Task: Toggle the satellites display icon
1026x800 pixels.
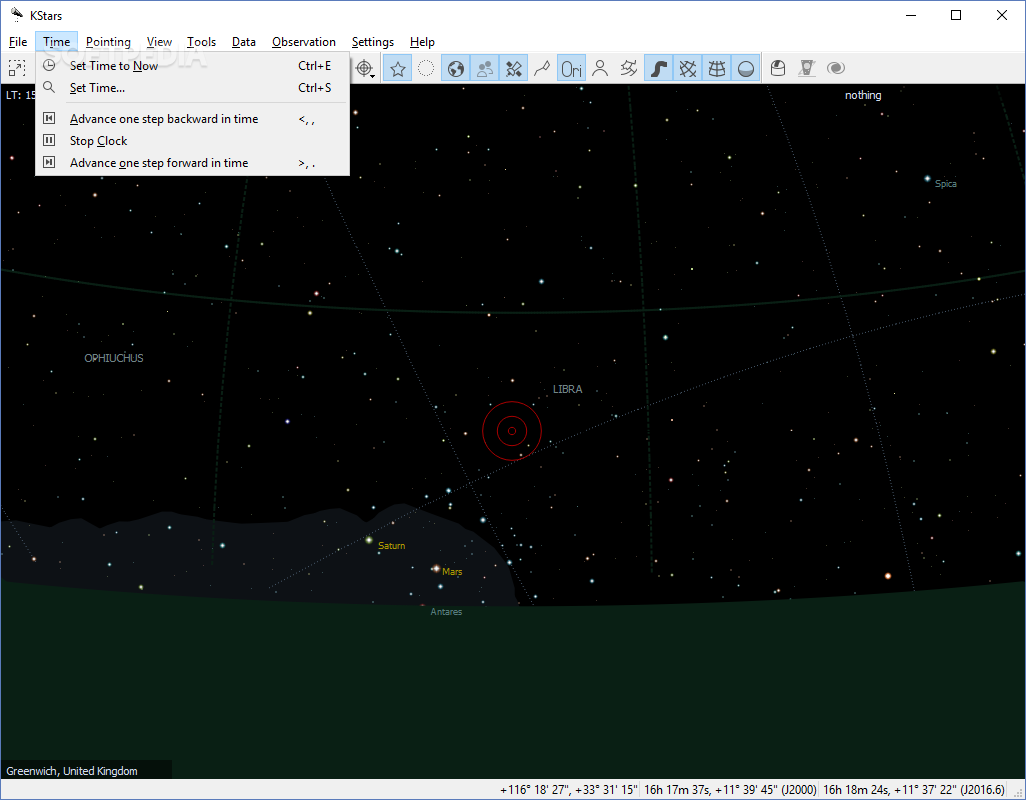Action: pyautogui.click(x=514, y=68)
